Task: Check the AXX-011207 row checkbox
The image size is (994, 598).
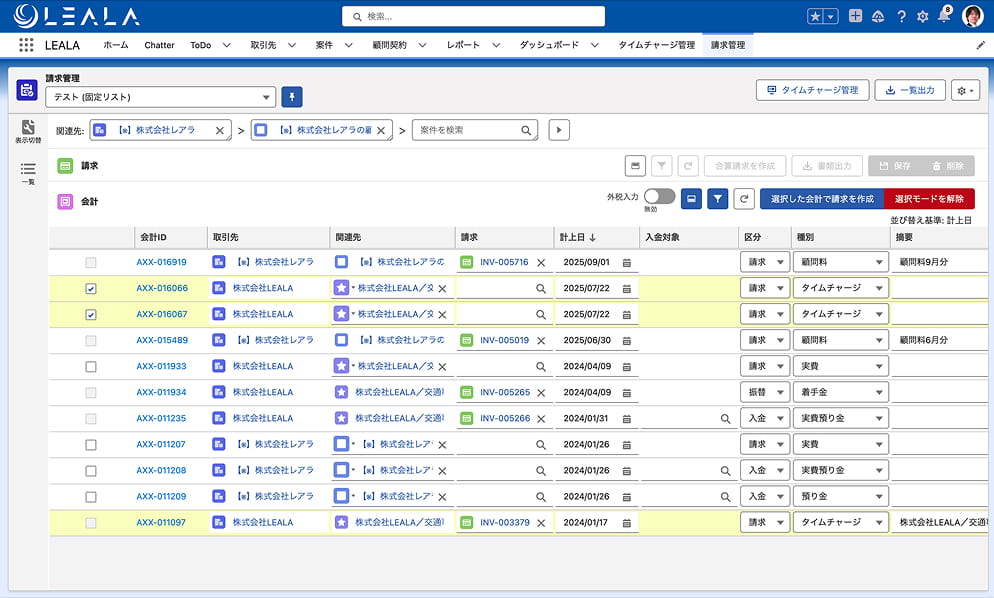Action: pyautogui.click(x=91, y=445)
